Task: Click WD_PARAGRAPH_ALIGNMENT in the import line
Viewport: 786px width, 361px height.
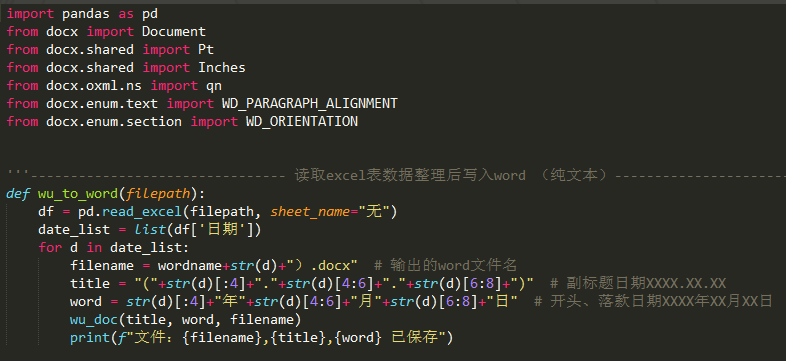Action: (309, 104)
